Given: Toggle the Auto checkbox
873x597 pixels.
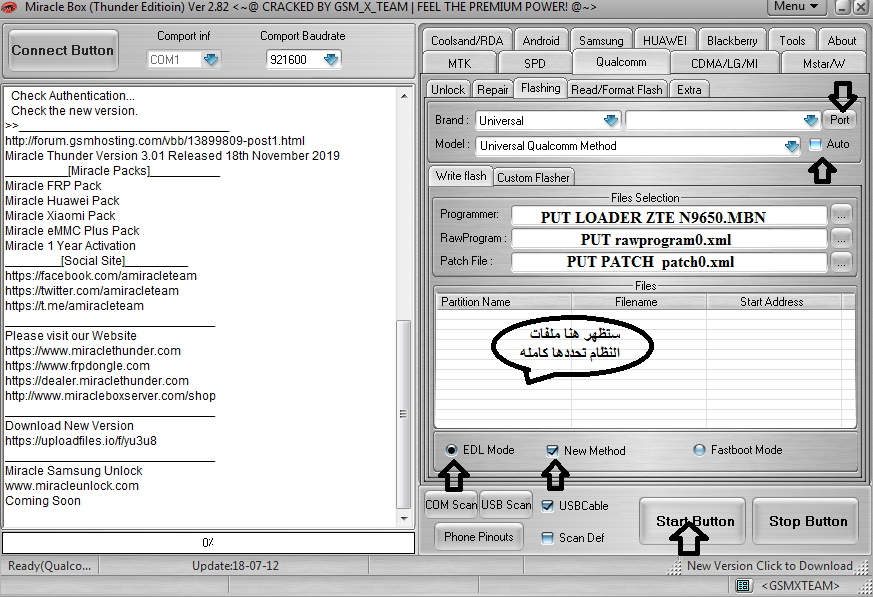Looking at the screenshot, I should tap(815, 144).
